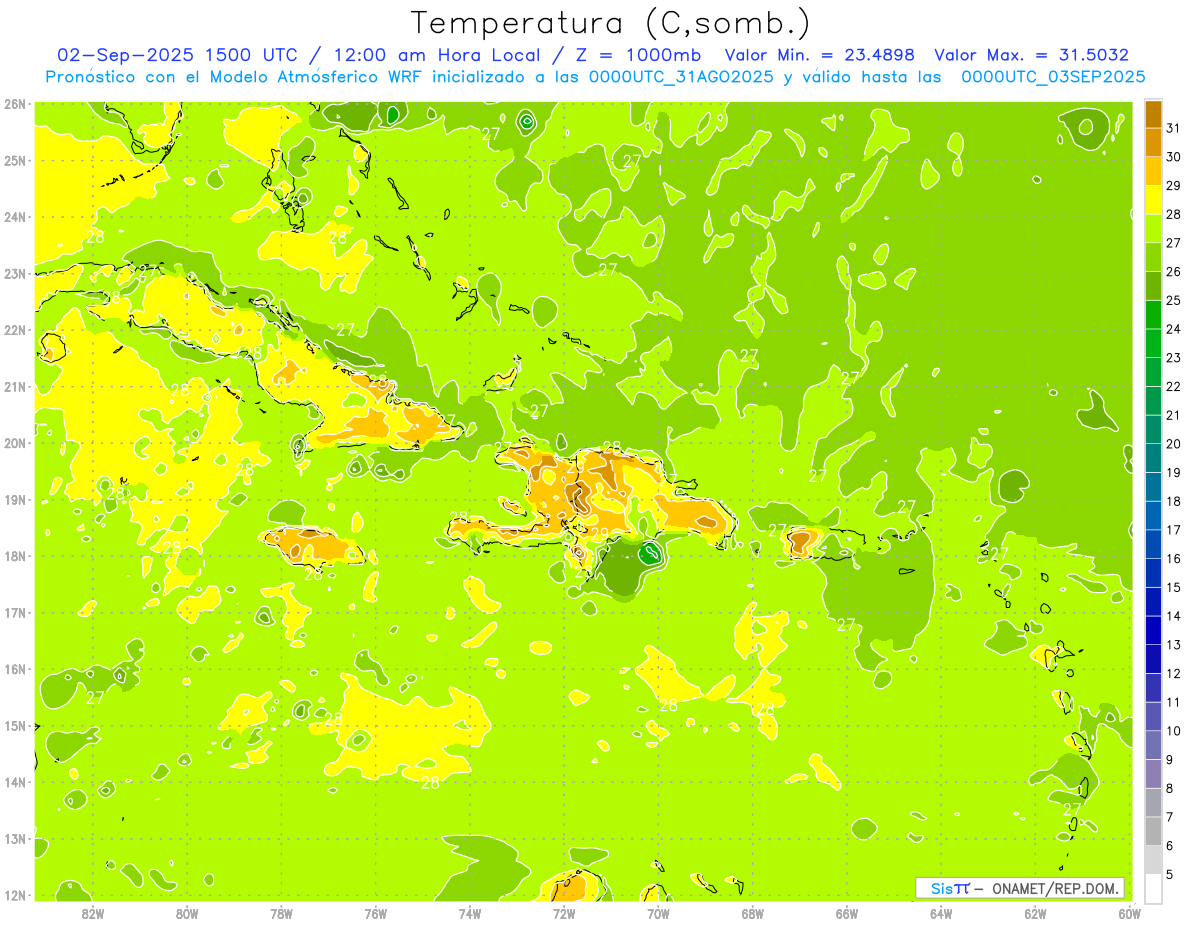Viewport: 1200px width, 927px height.
Task: Click the '19N' latitude axis label
Action: click(16, 499)
